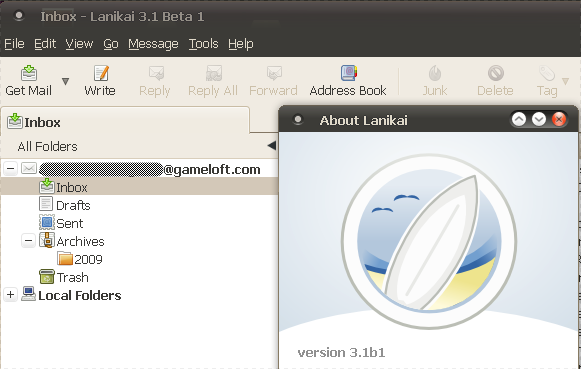The image size is (581, 369).
Task: Click the Inbox folder icon in tree
Action: (x=47, y=186)
